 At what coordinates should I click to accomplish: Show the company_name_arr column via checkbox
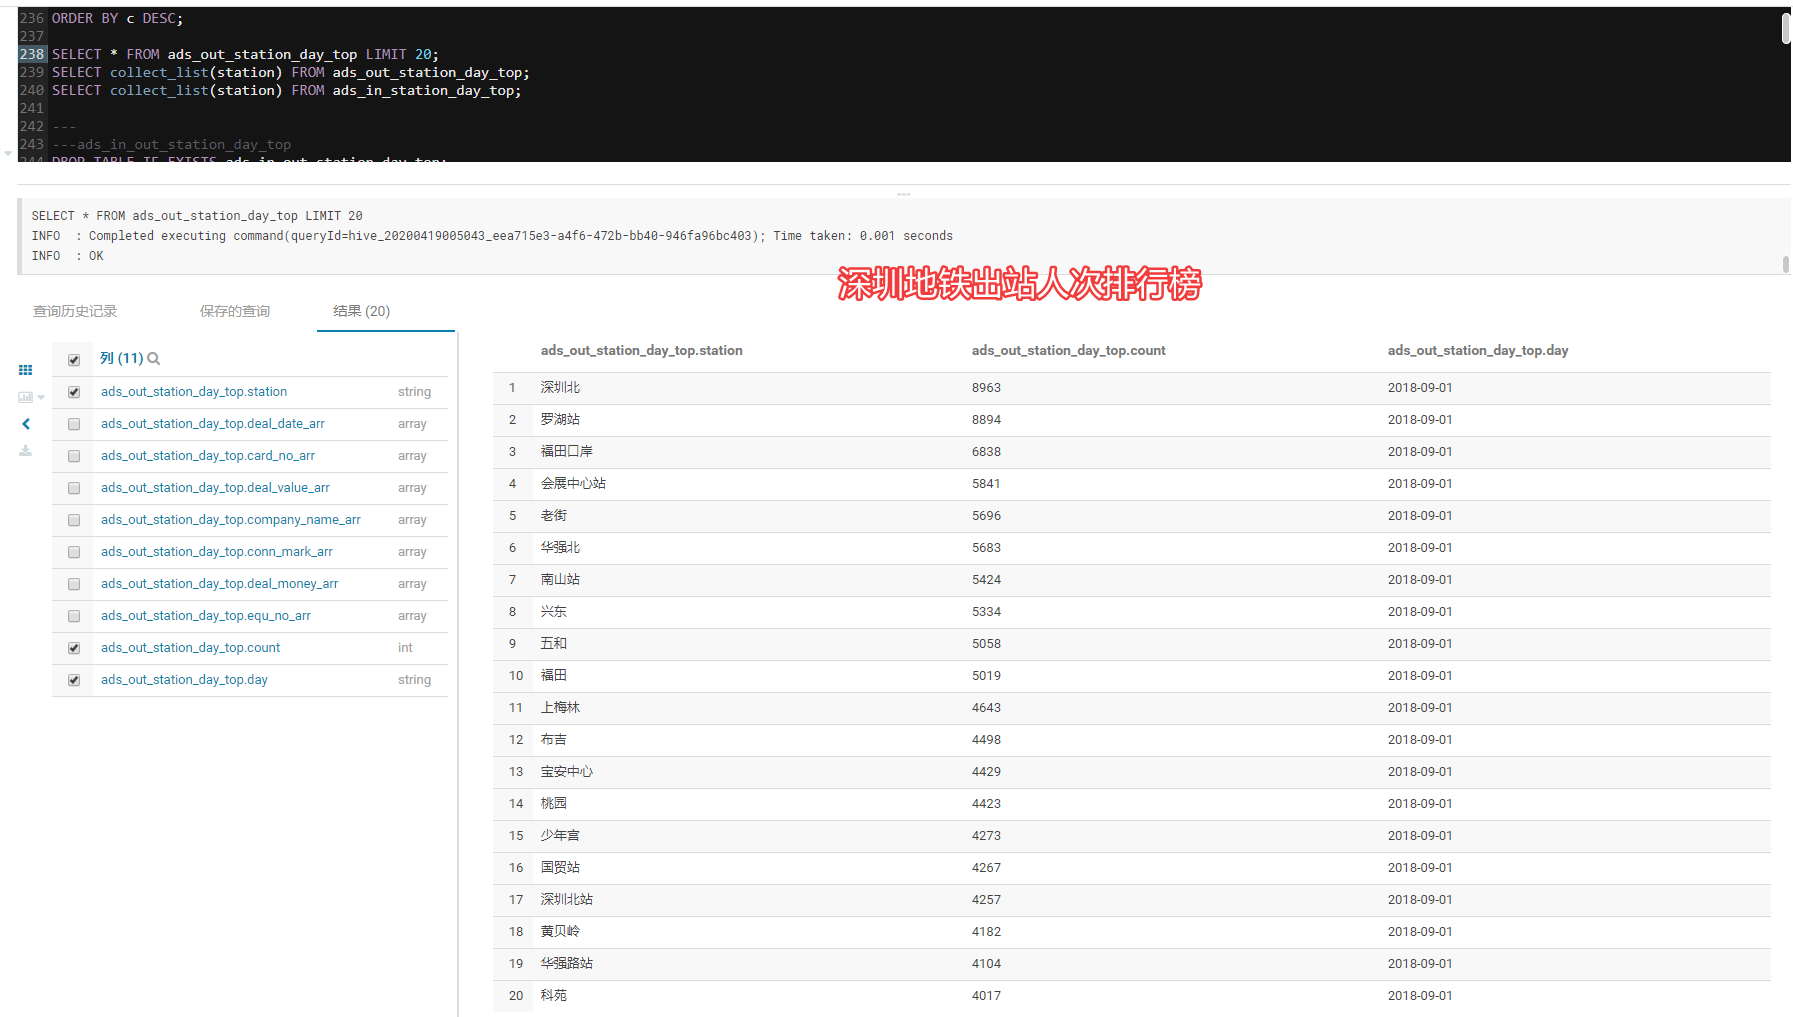click(74, 520)
